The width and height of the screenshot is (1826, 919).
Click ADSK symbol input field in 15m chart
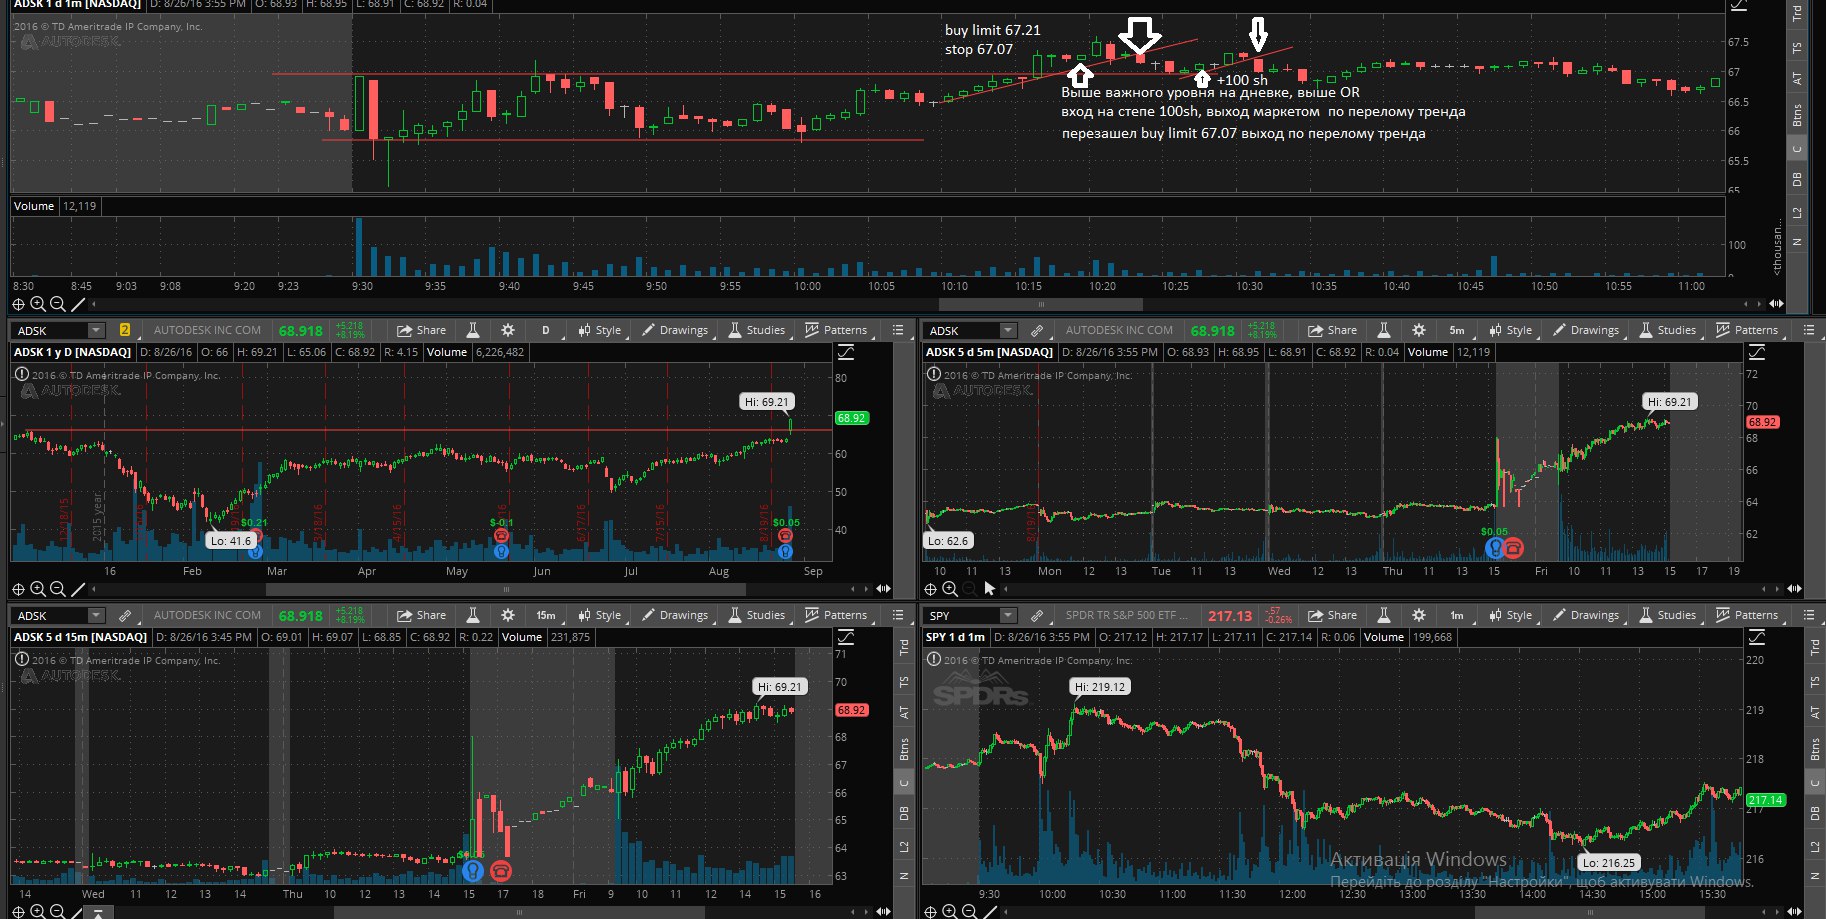[52, 615]
